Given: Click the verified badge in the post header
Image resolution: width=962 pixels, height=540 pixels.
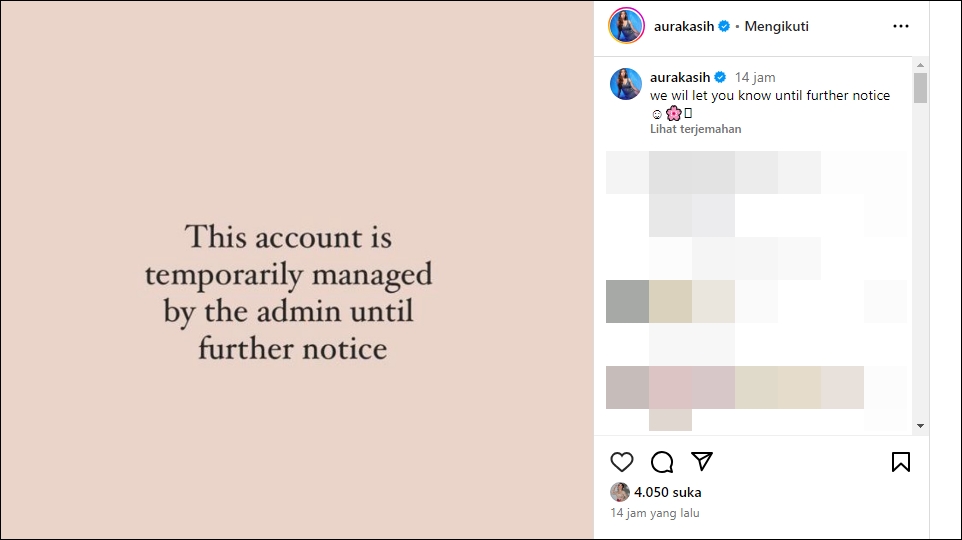Looking at the screenshot, I should (x=725, y=26).
